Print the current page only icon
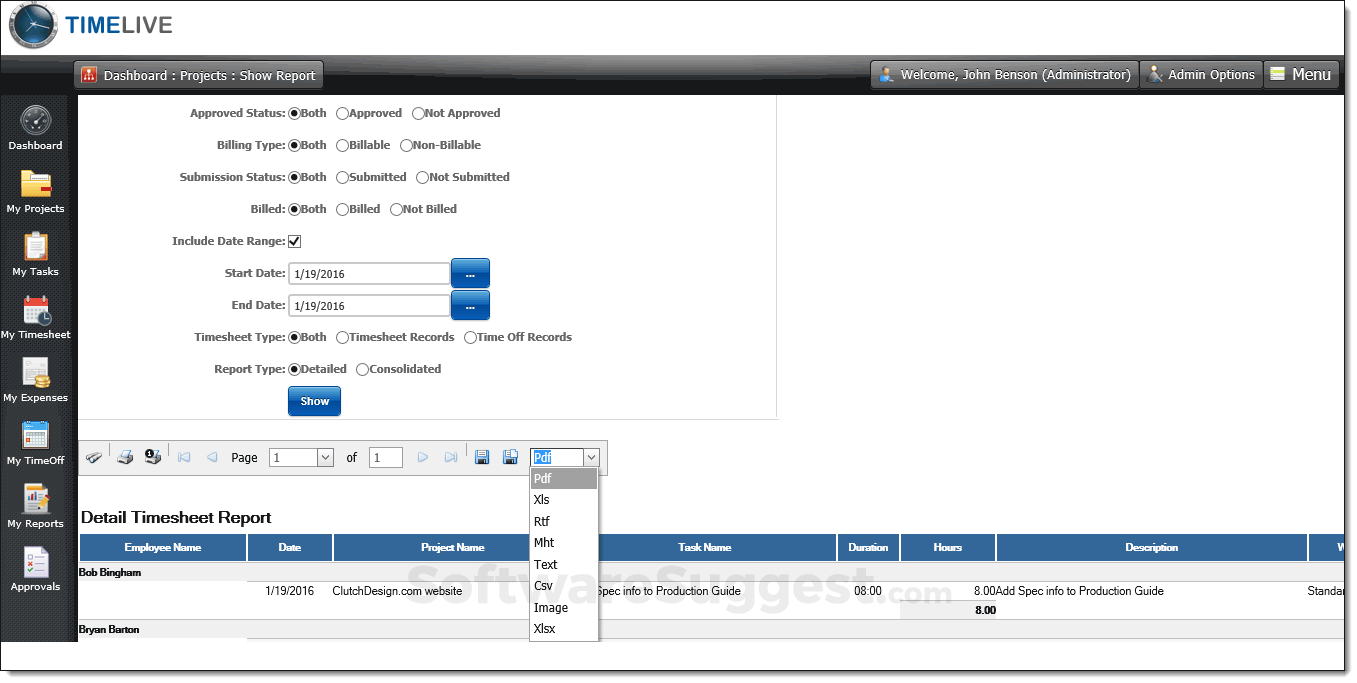This screenshot has height=683, width=1357. pyautogui.click(x=153, y=457)
